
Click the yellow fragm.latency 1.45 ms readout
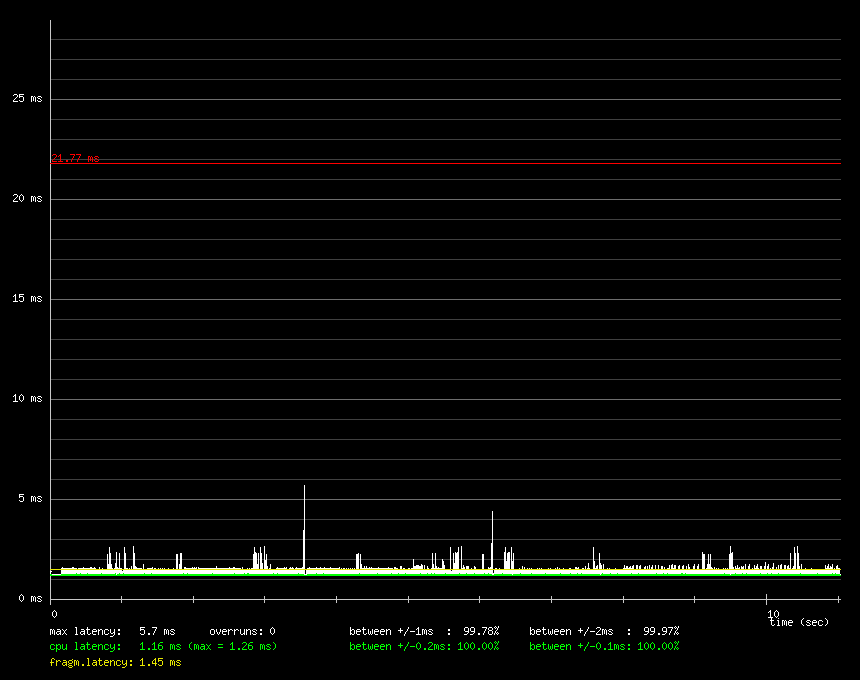coord(115,662)
